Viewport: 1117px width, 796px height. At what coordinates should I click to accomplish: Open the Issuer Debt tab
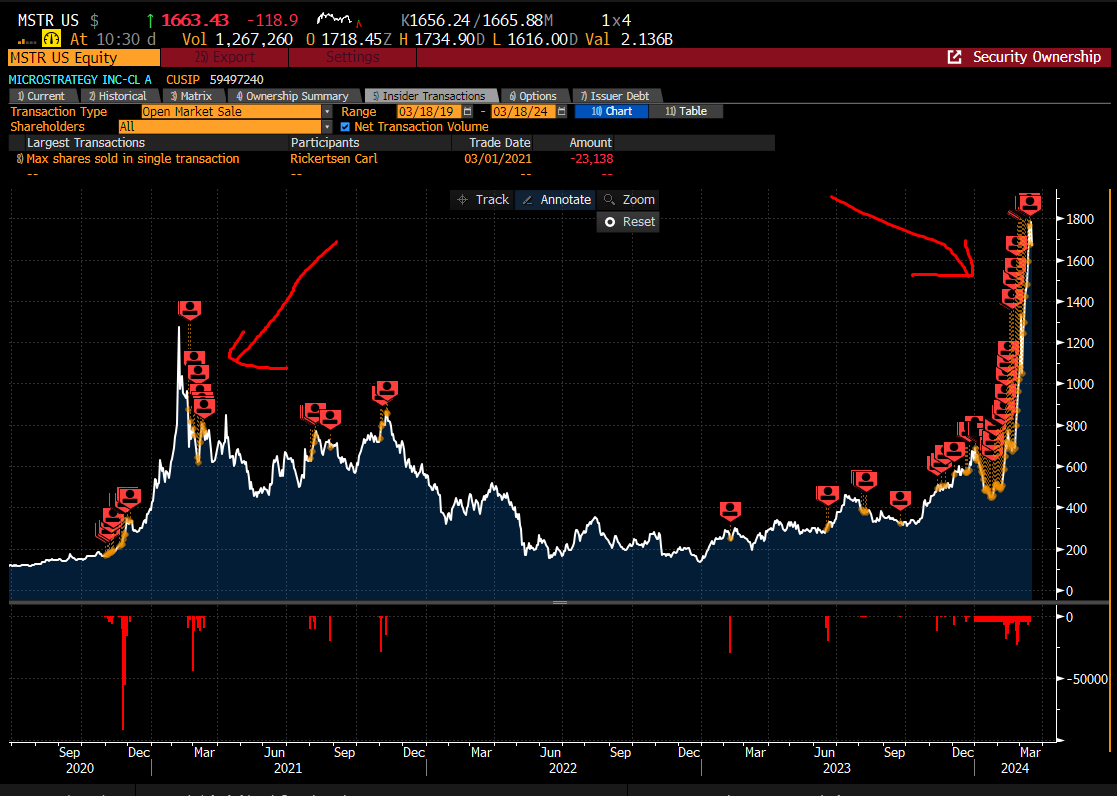pyautogui.click(x=618, y=95)
